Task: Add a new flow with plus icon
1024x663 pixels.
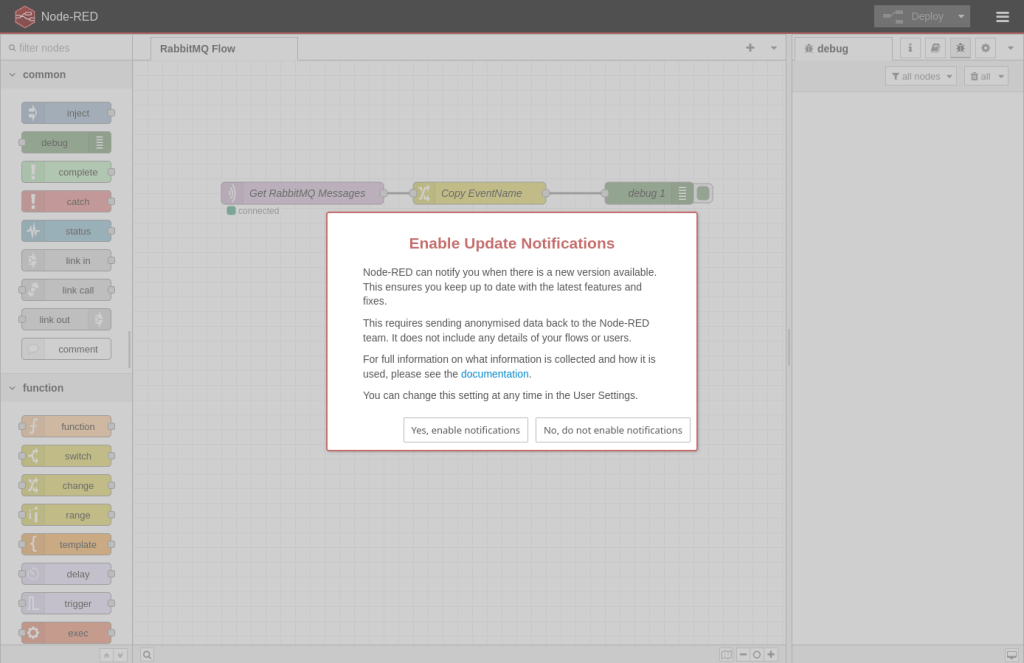Action: (750, 48)
